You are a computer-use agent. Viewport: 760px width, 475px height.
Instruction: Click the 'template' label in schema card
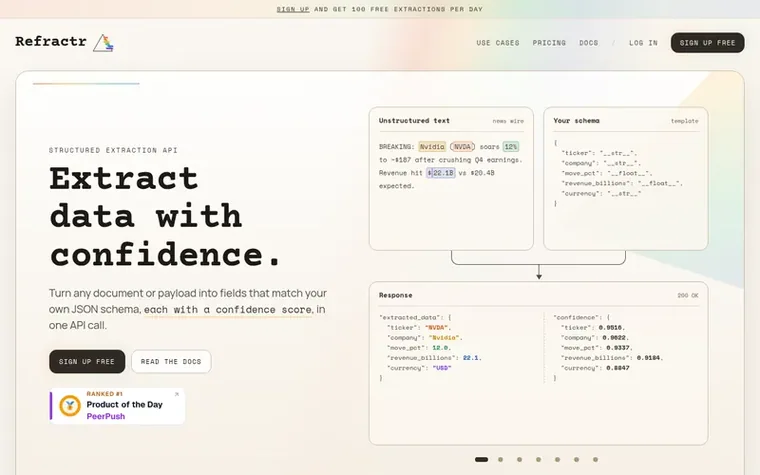[684, 121]
